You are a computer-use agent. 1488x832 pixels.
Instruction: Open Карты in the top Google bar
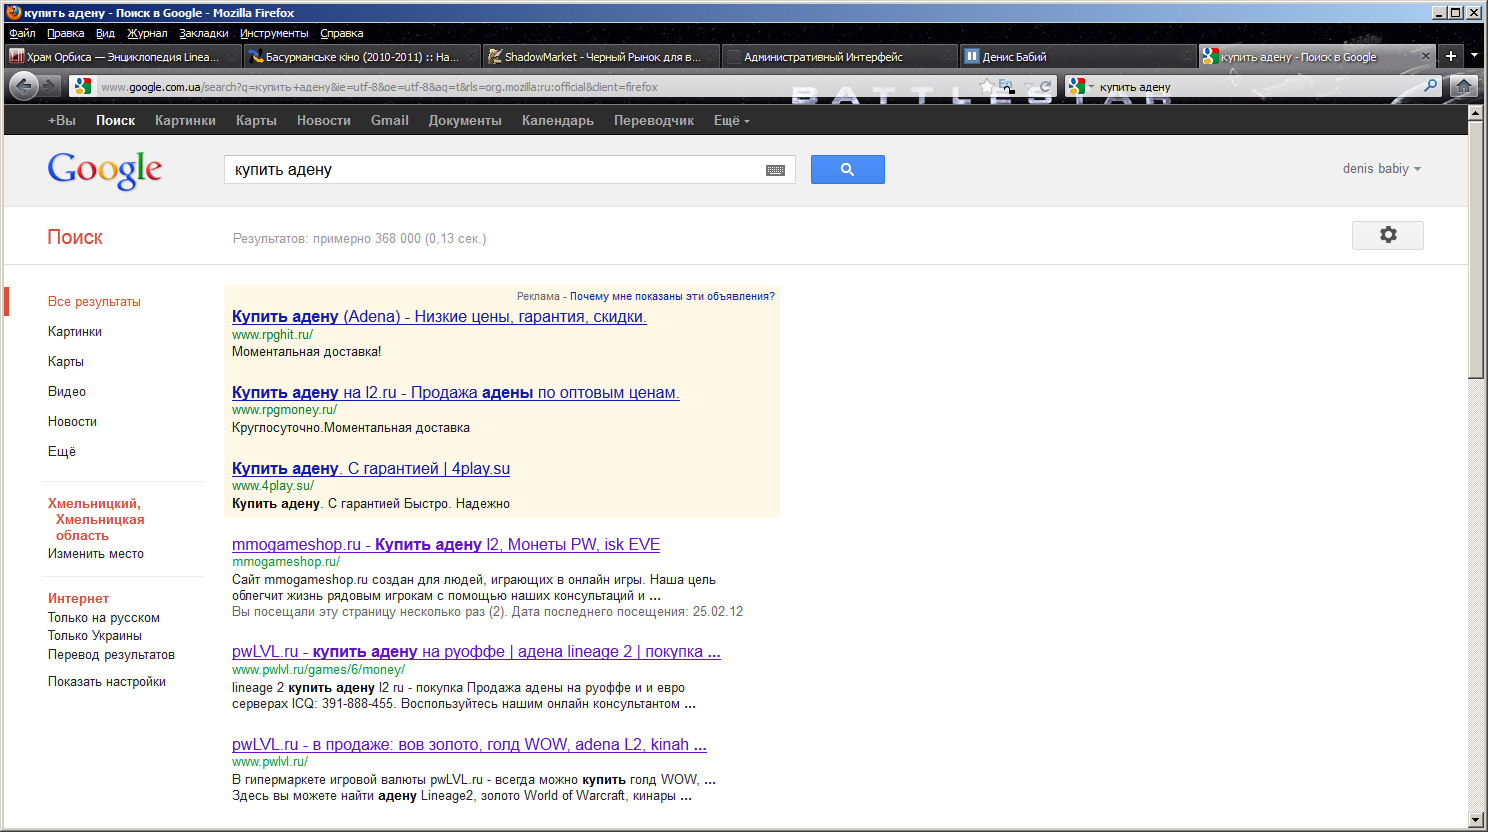click(x=256, y=120)
